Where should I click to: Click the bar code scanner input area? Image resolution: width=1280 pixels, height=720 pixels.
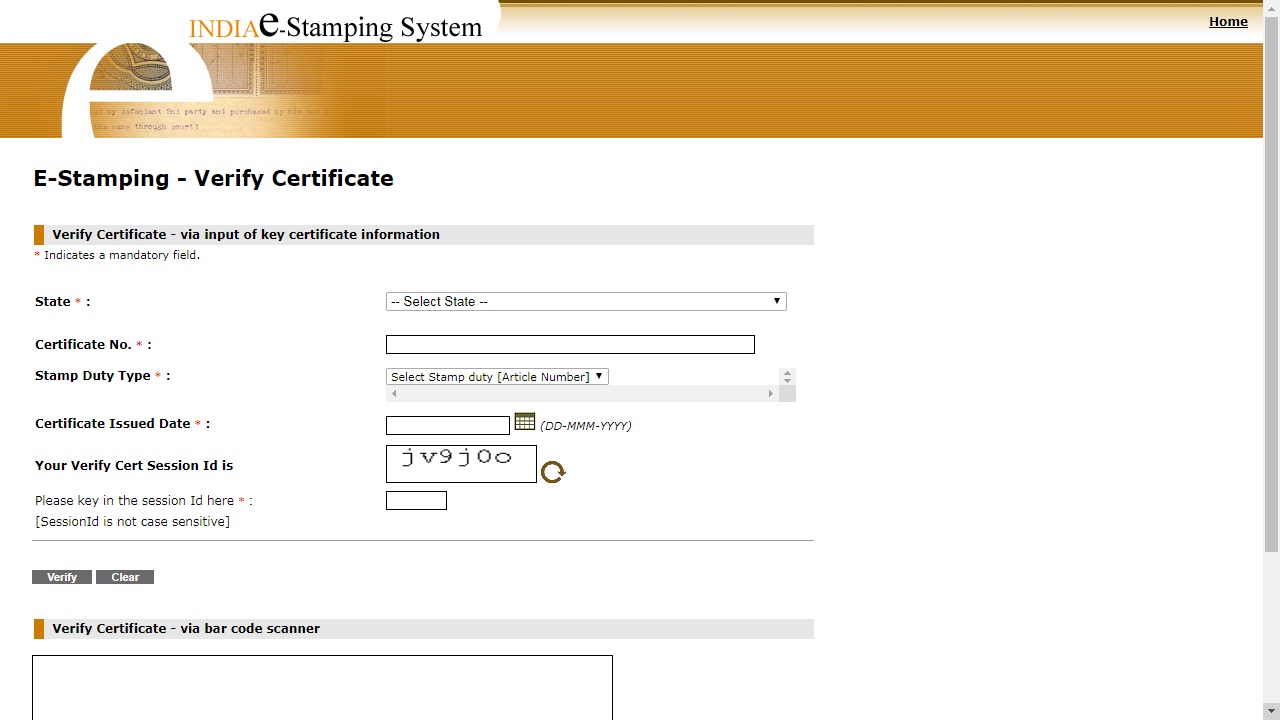point(322,688)
